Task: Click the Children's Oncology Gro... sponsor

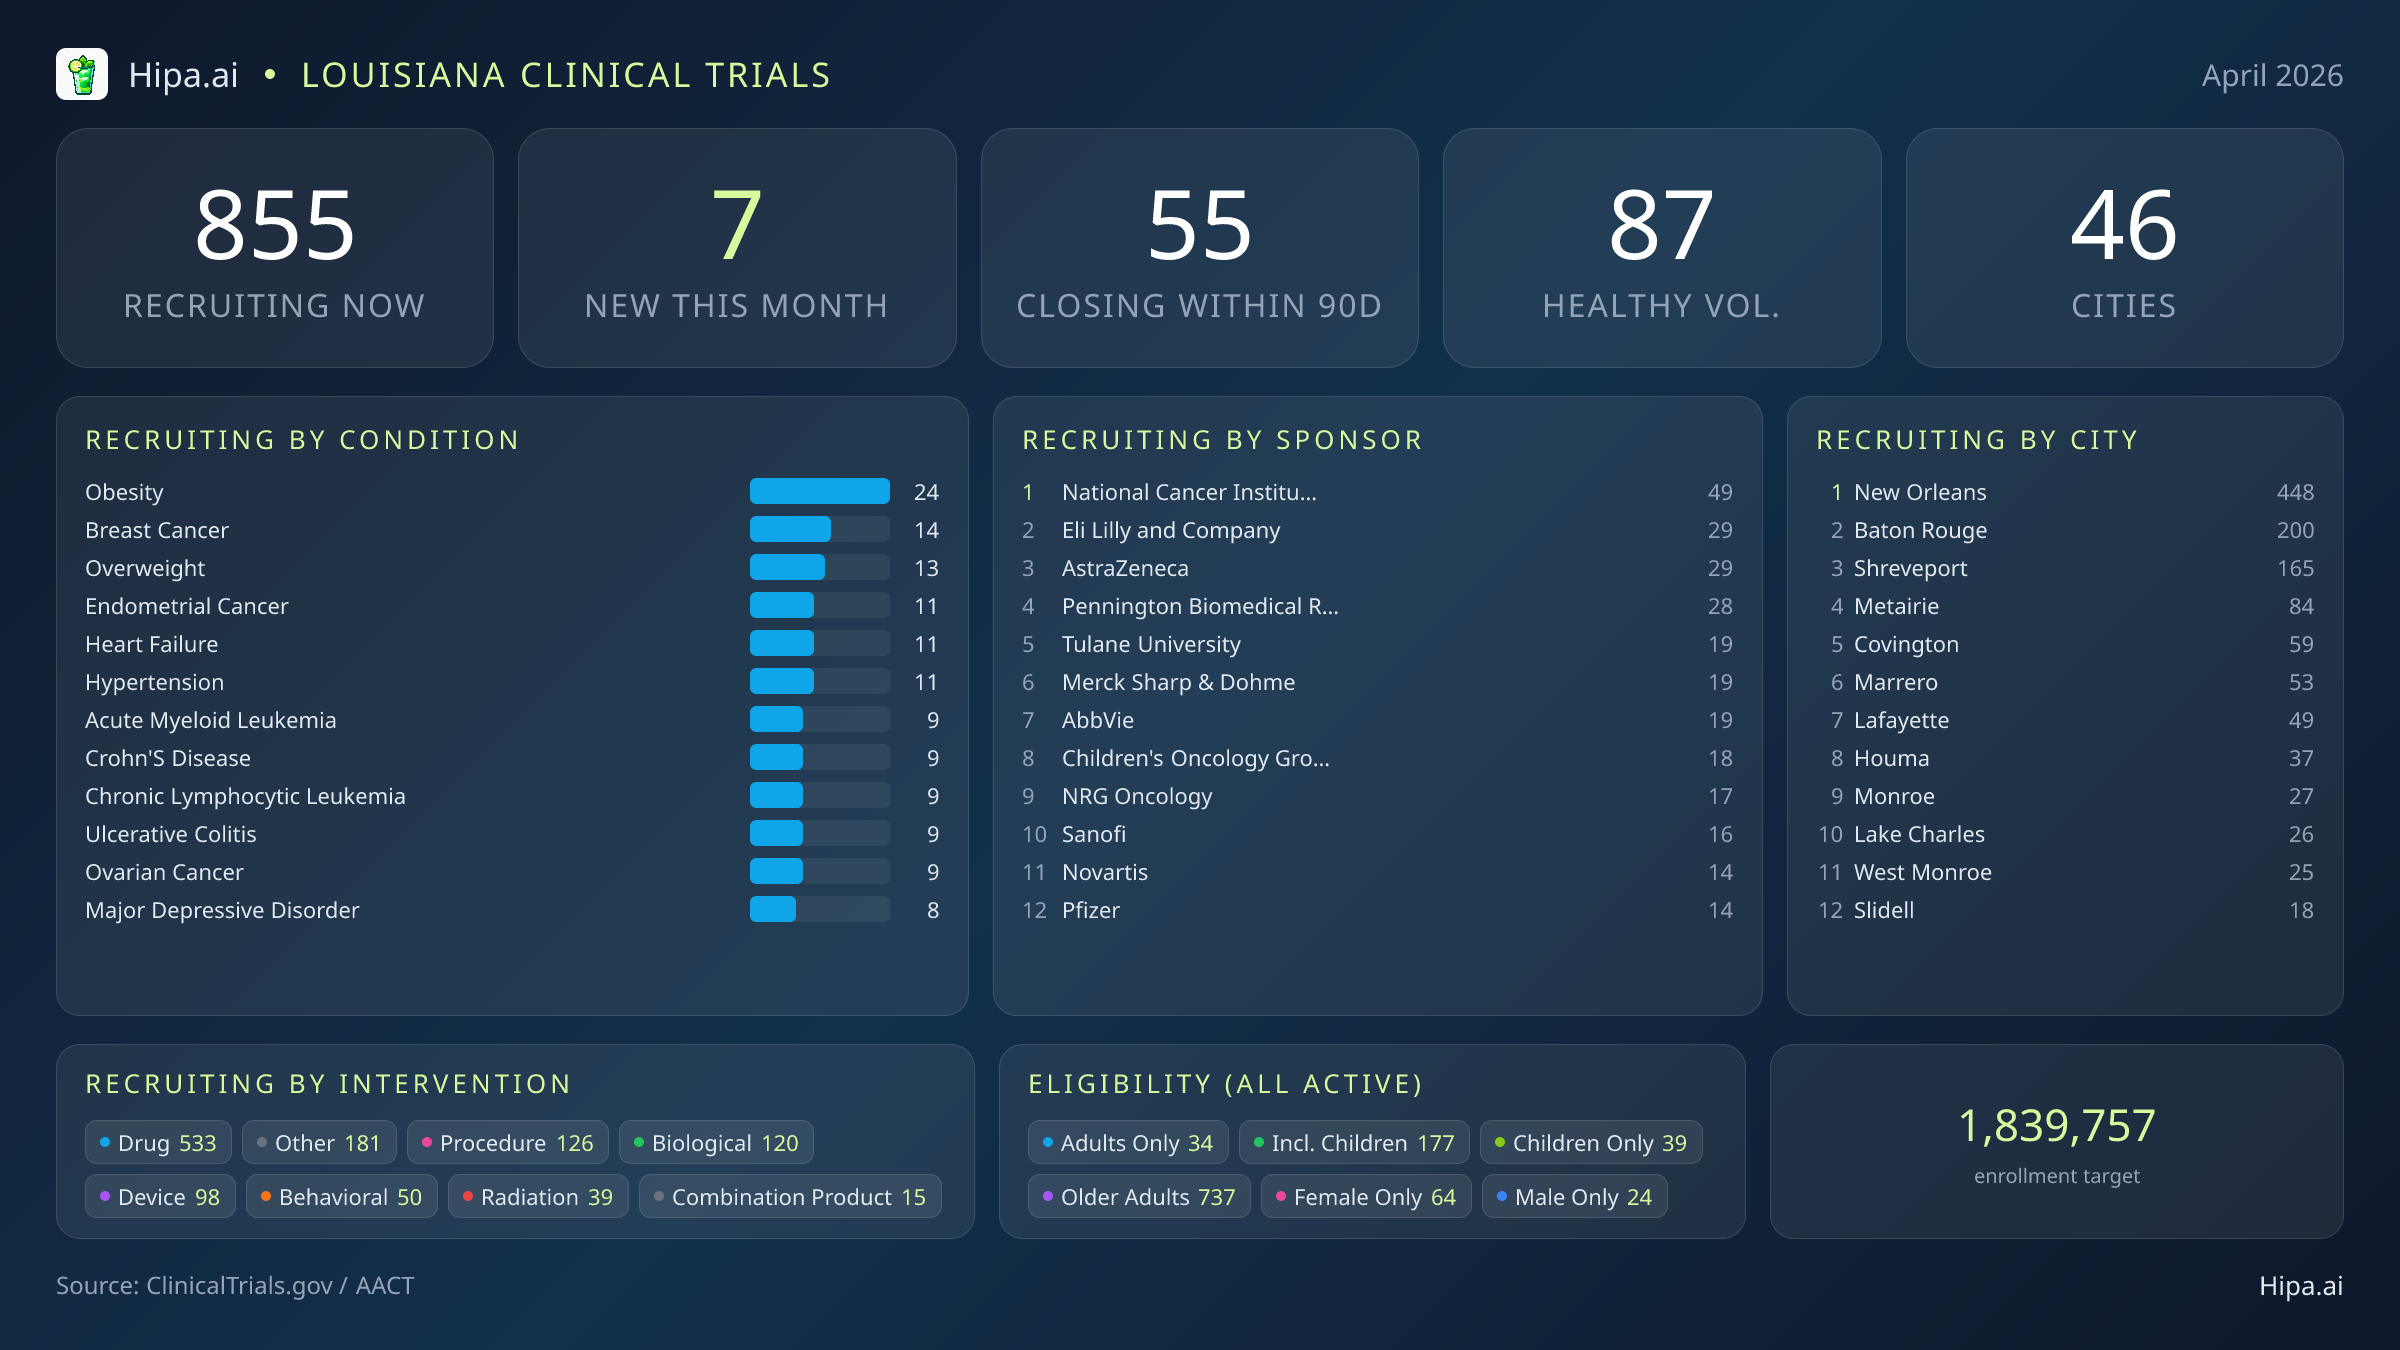Action: pos(1377,758)
